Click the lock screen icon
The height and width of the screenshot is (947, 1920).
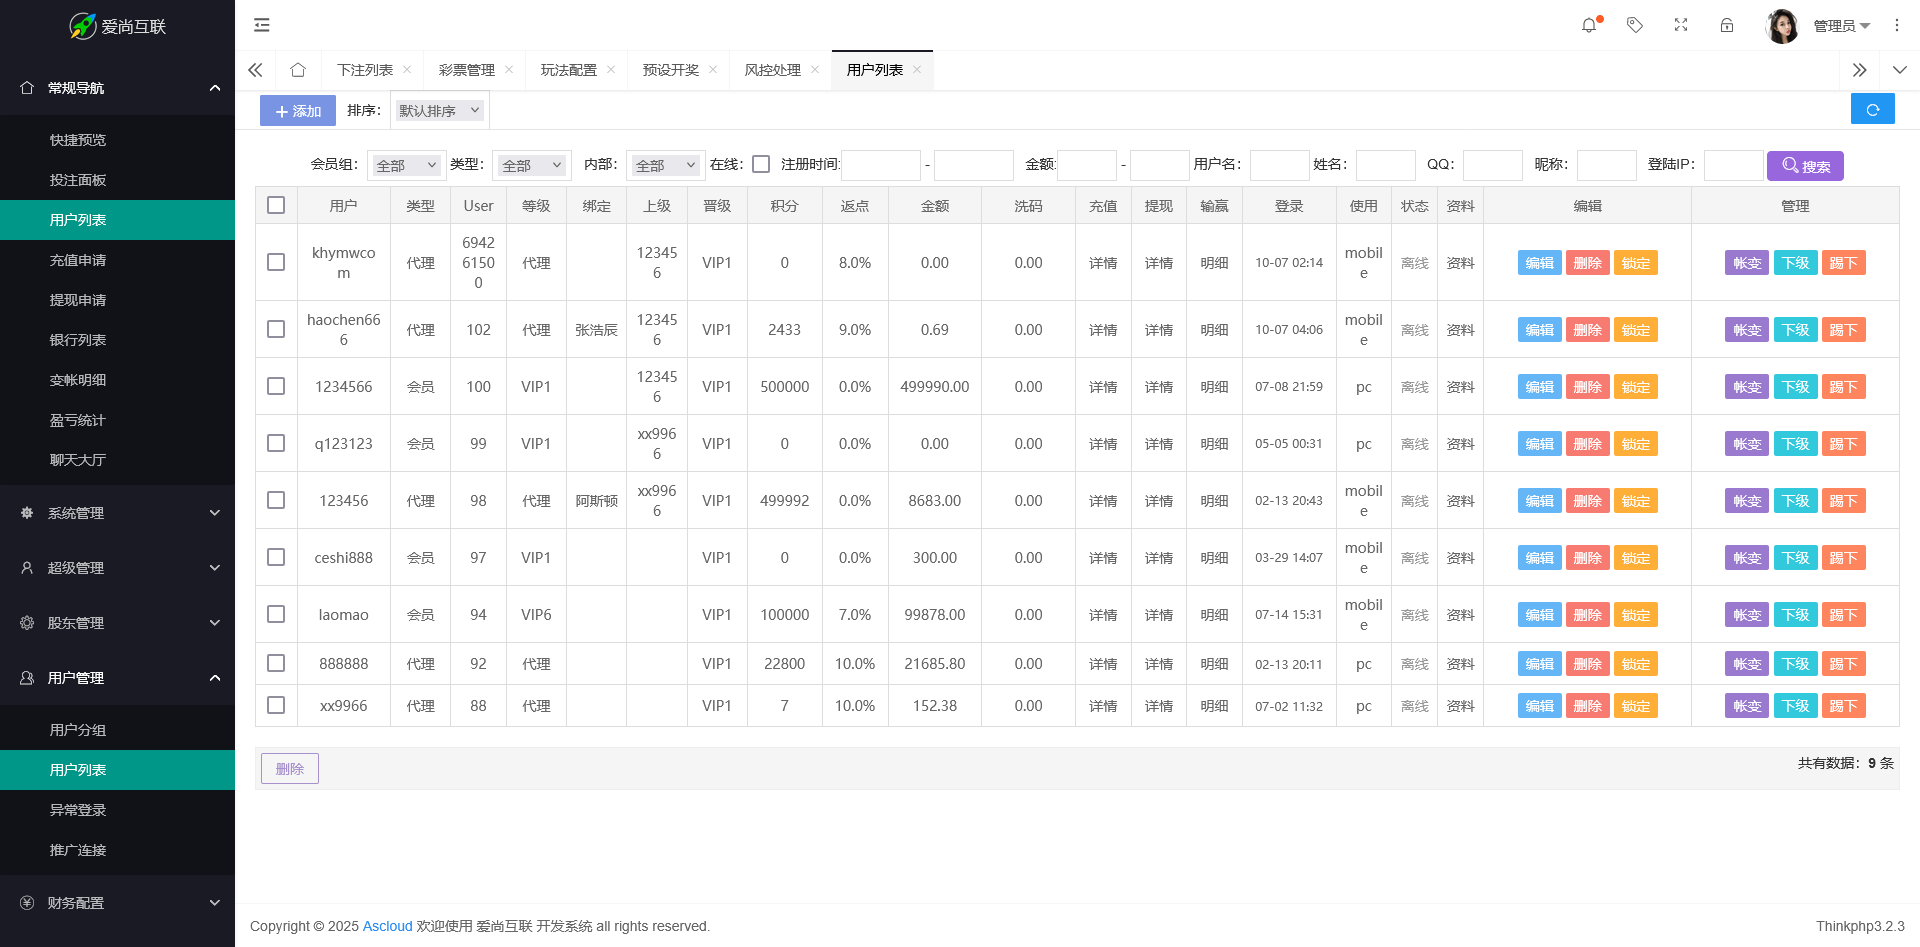click(1727, 26)
